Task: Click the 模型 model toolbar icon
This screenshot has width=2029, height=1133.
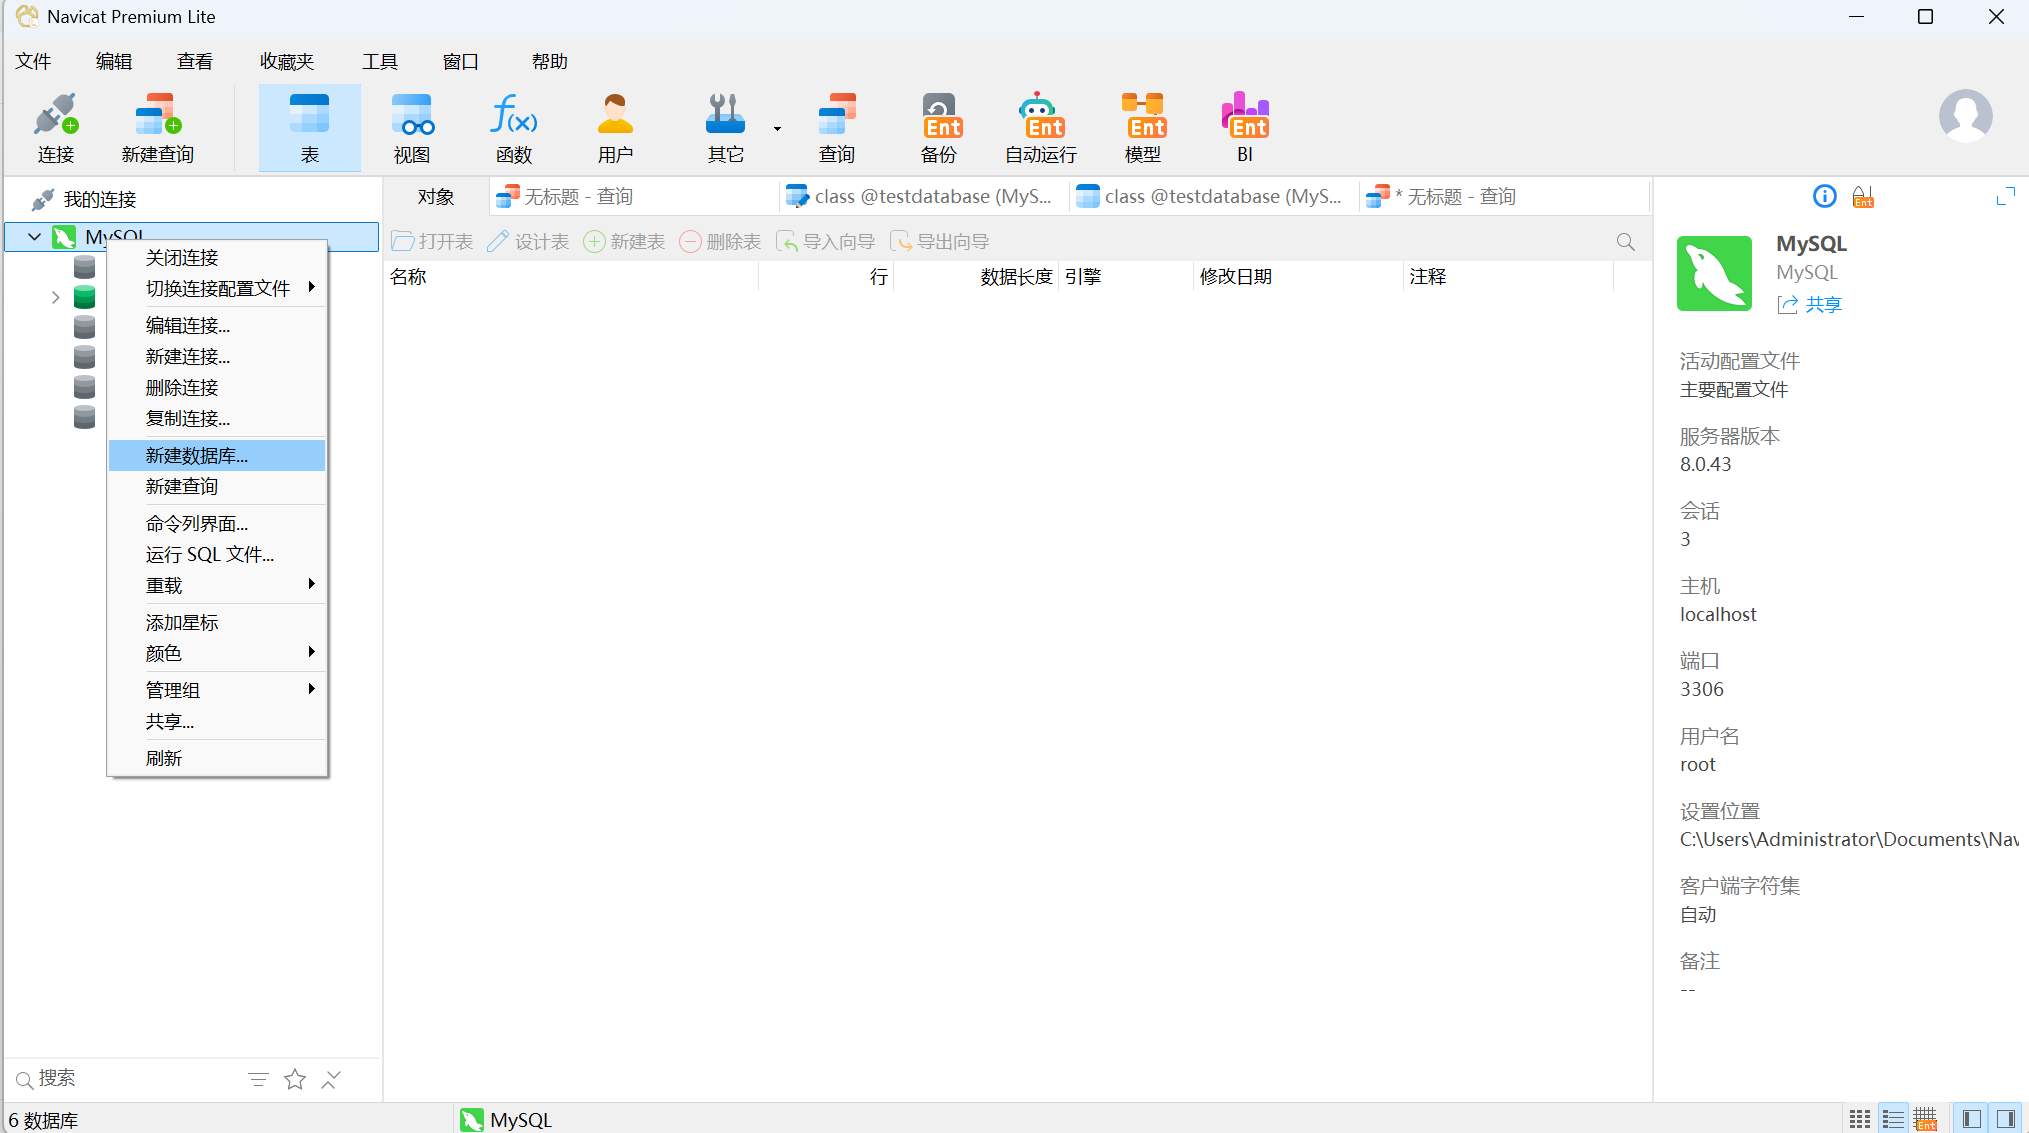Action: pyautogui.click(x=1142, y=128)
